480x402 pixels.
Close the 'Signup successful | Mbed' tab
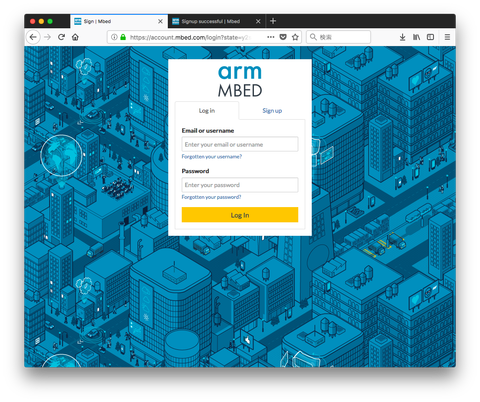coord(258,21)
